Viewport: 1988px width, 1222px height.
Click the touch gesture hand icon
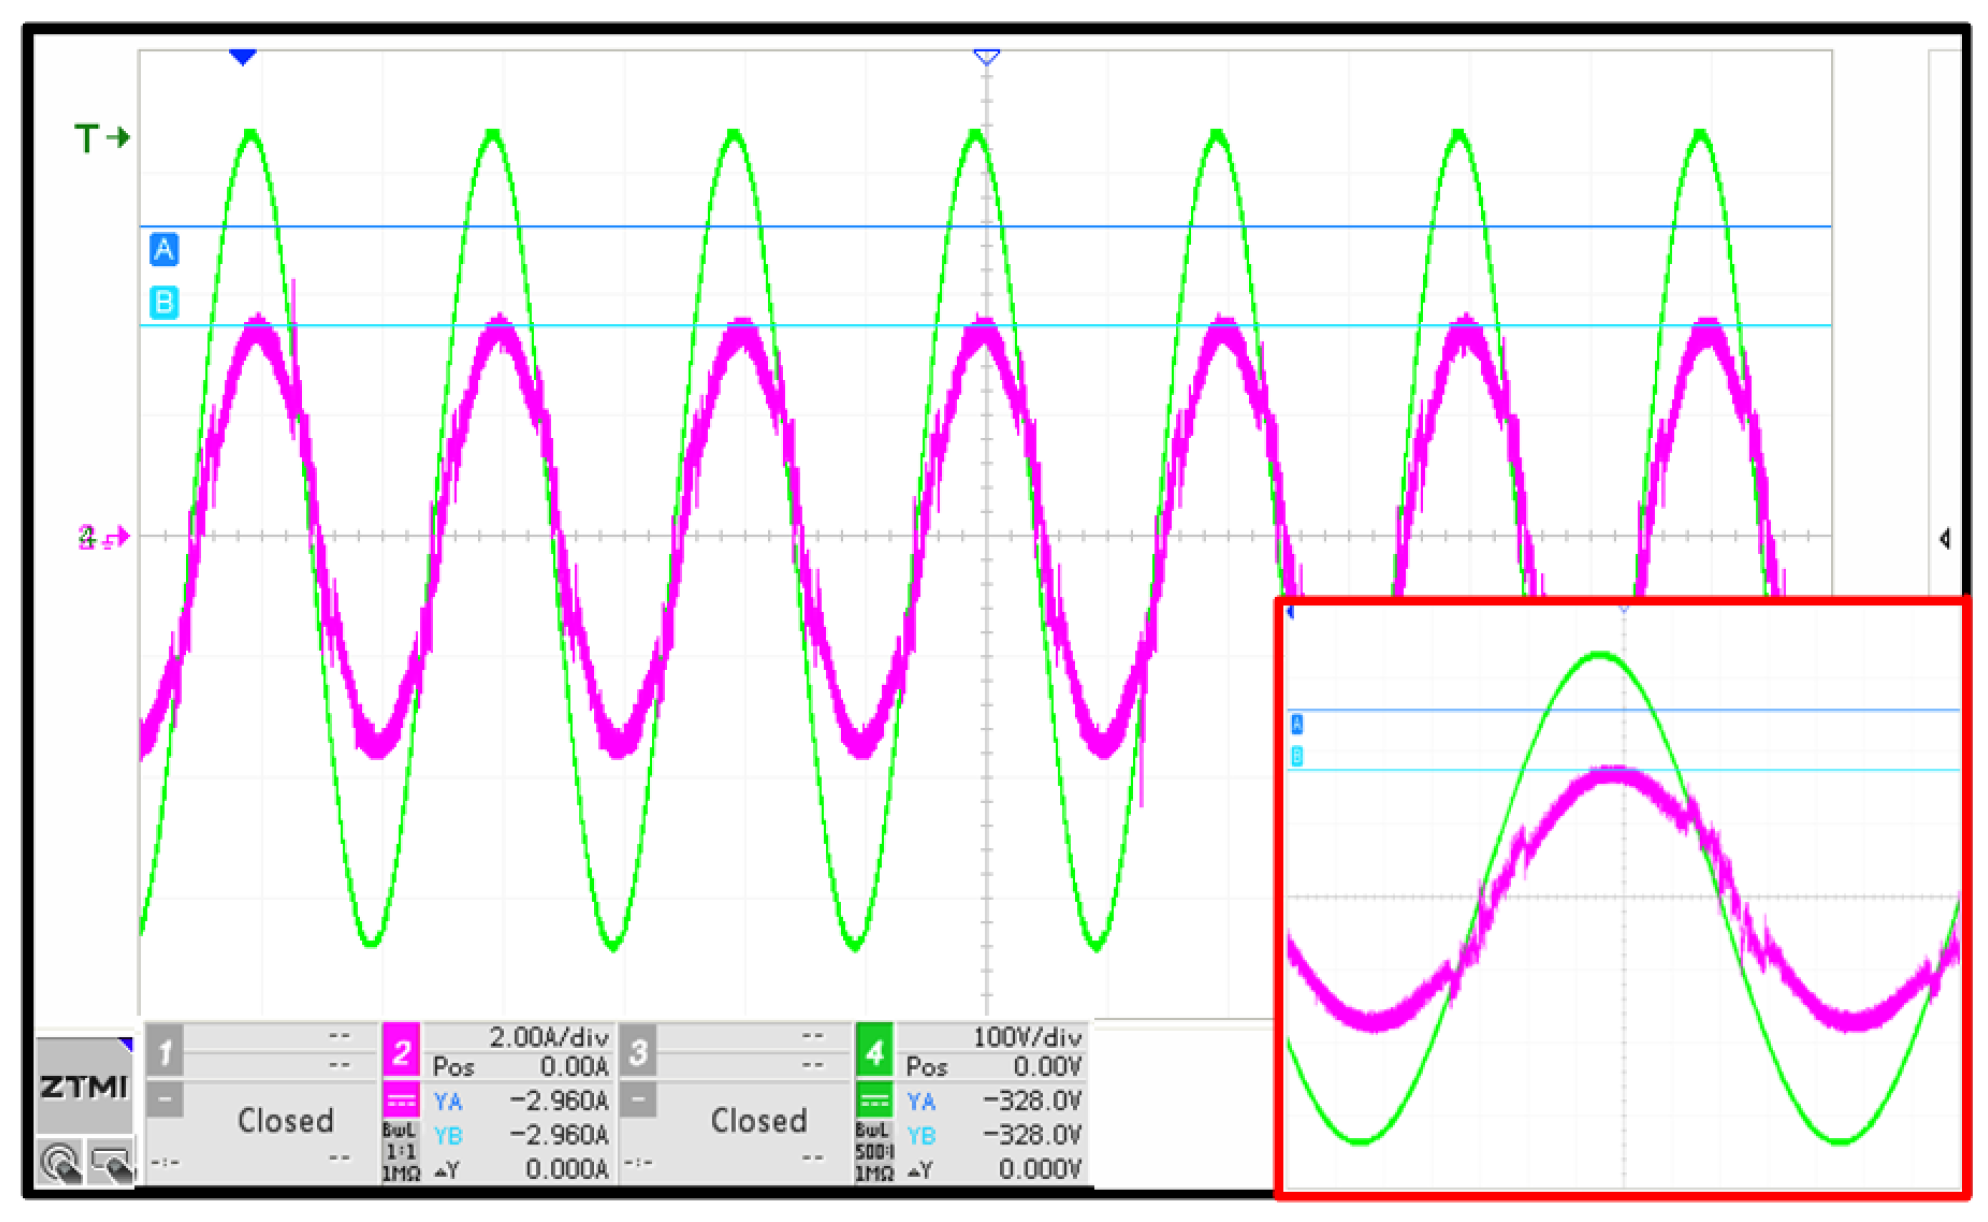pyautogui.click(x=61, y=1163)
